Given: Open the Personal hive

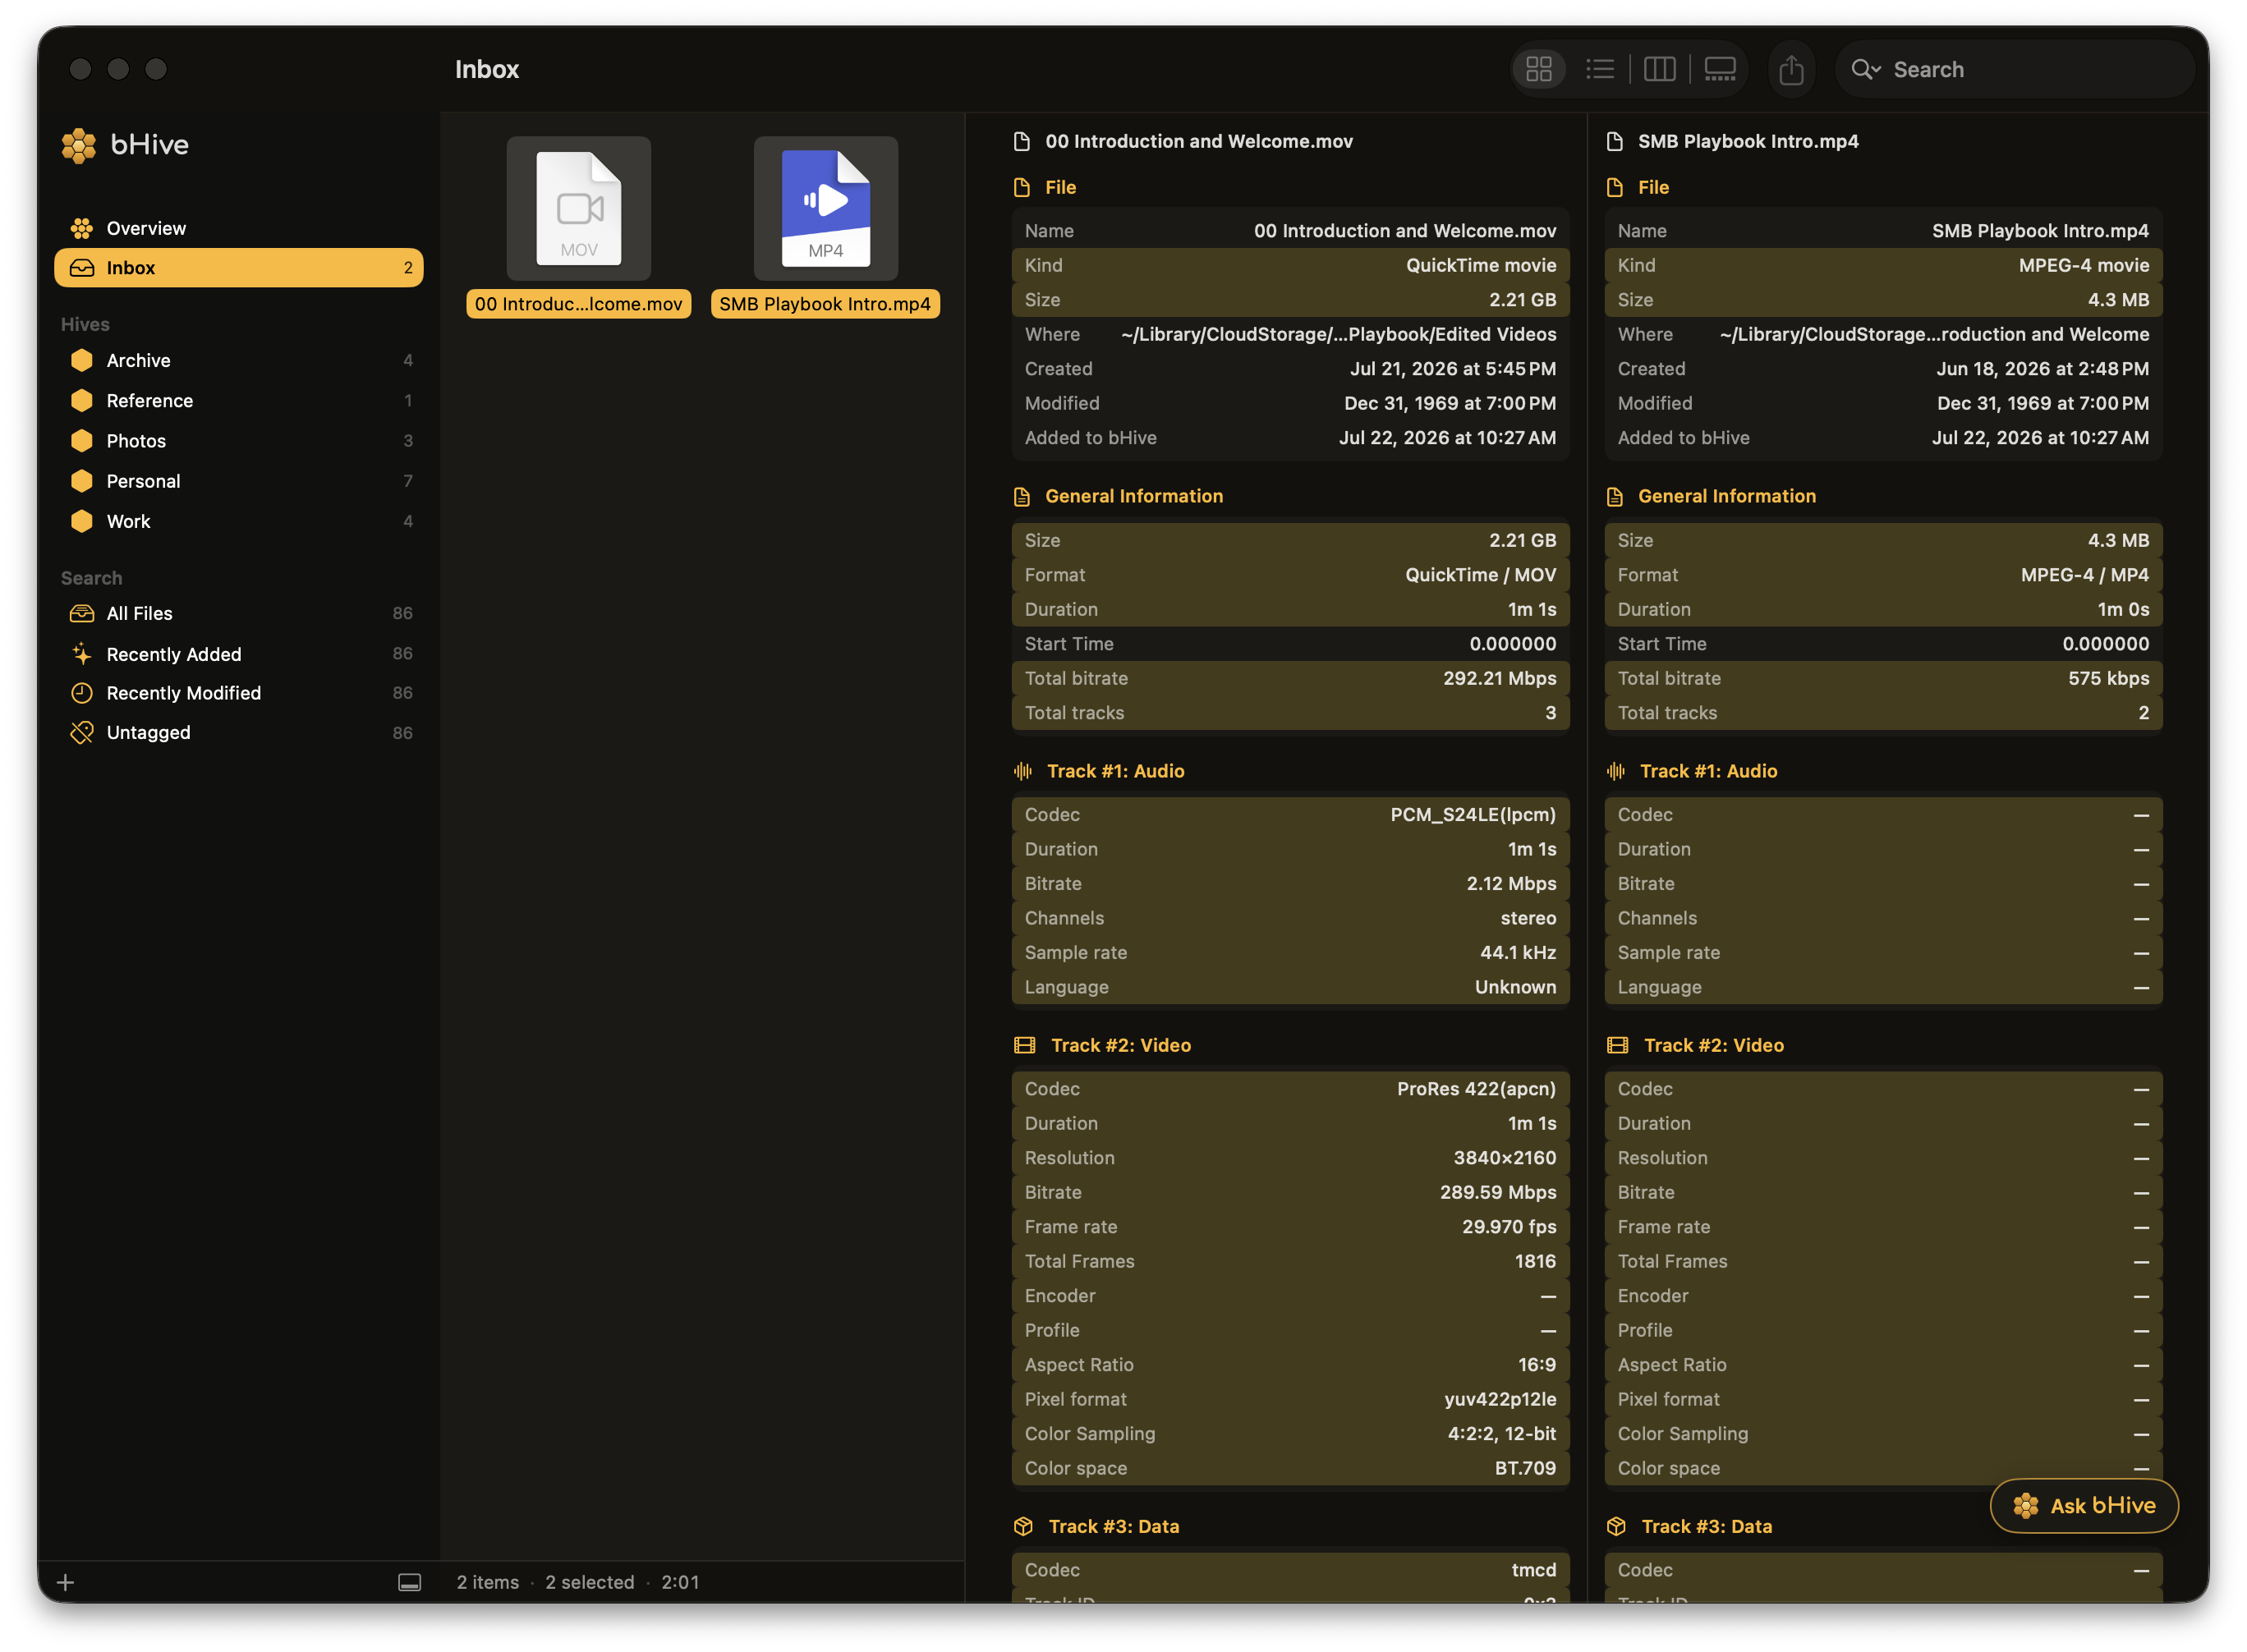Looking at the screenshot, I should [x=239, y=481].
